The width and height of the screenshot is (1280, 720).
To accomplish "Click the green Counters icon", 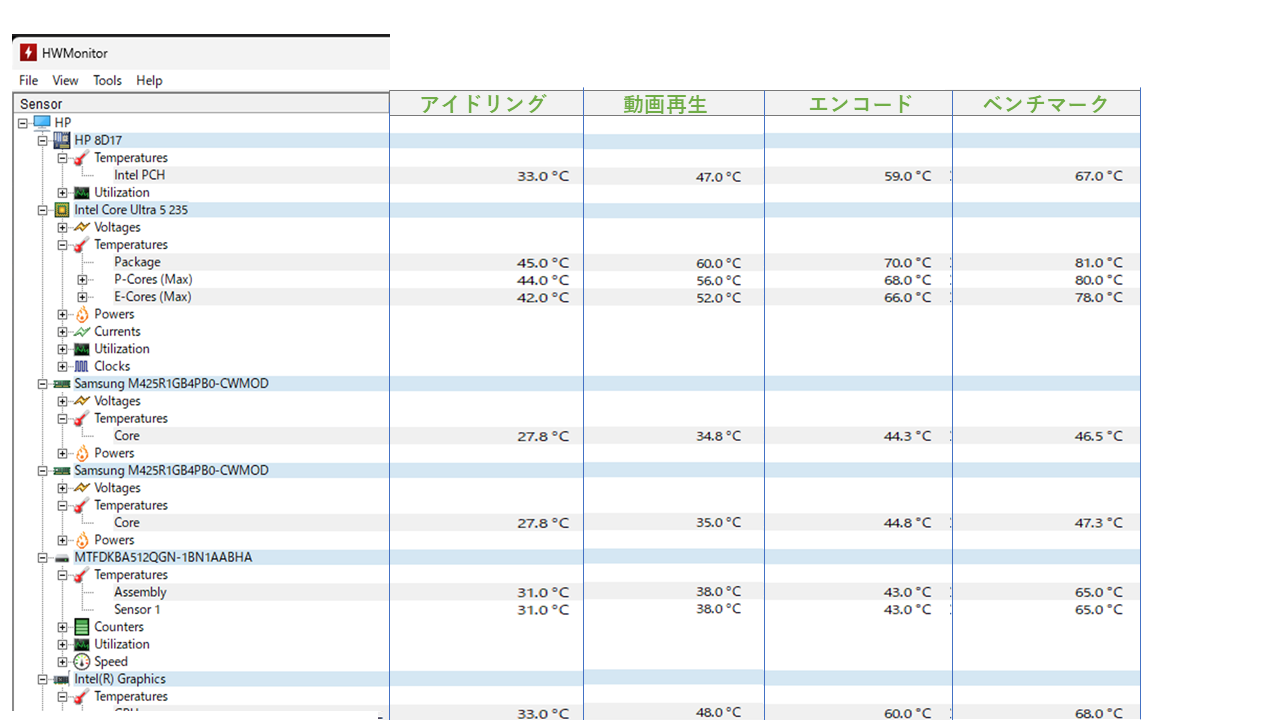I will pyautogui.click(x=82, y=627).
